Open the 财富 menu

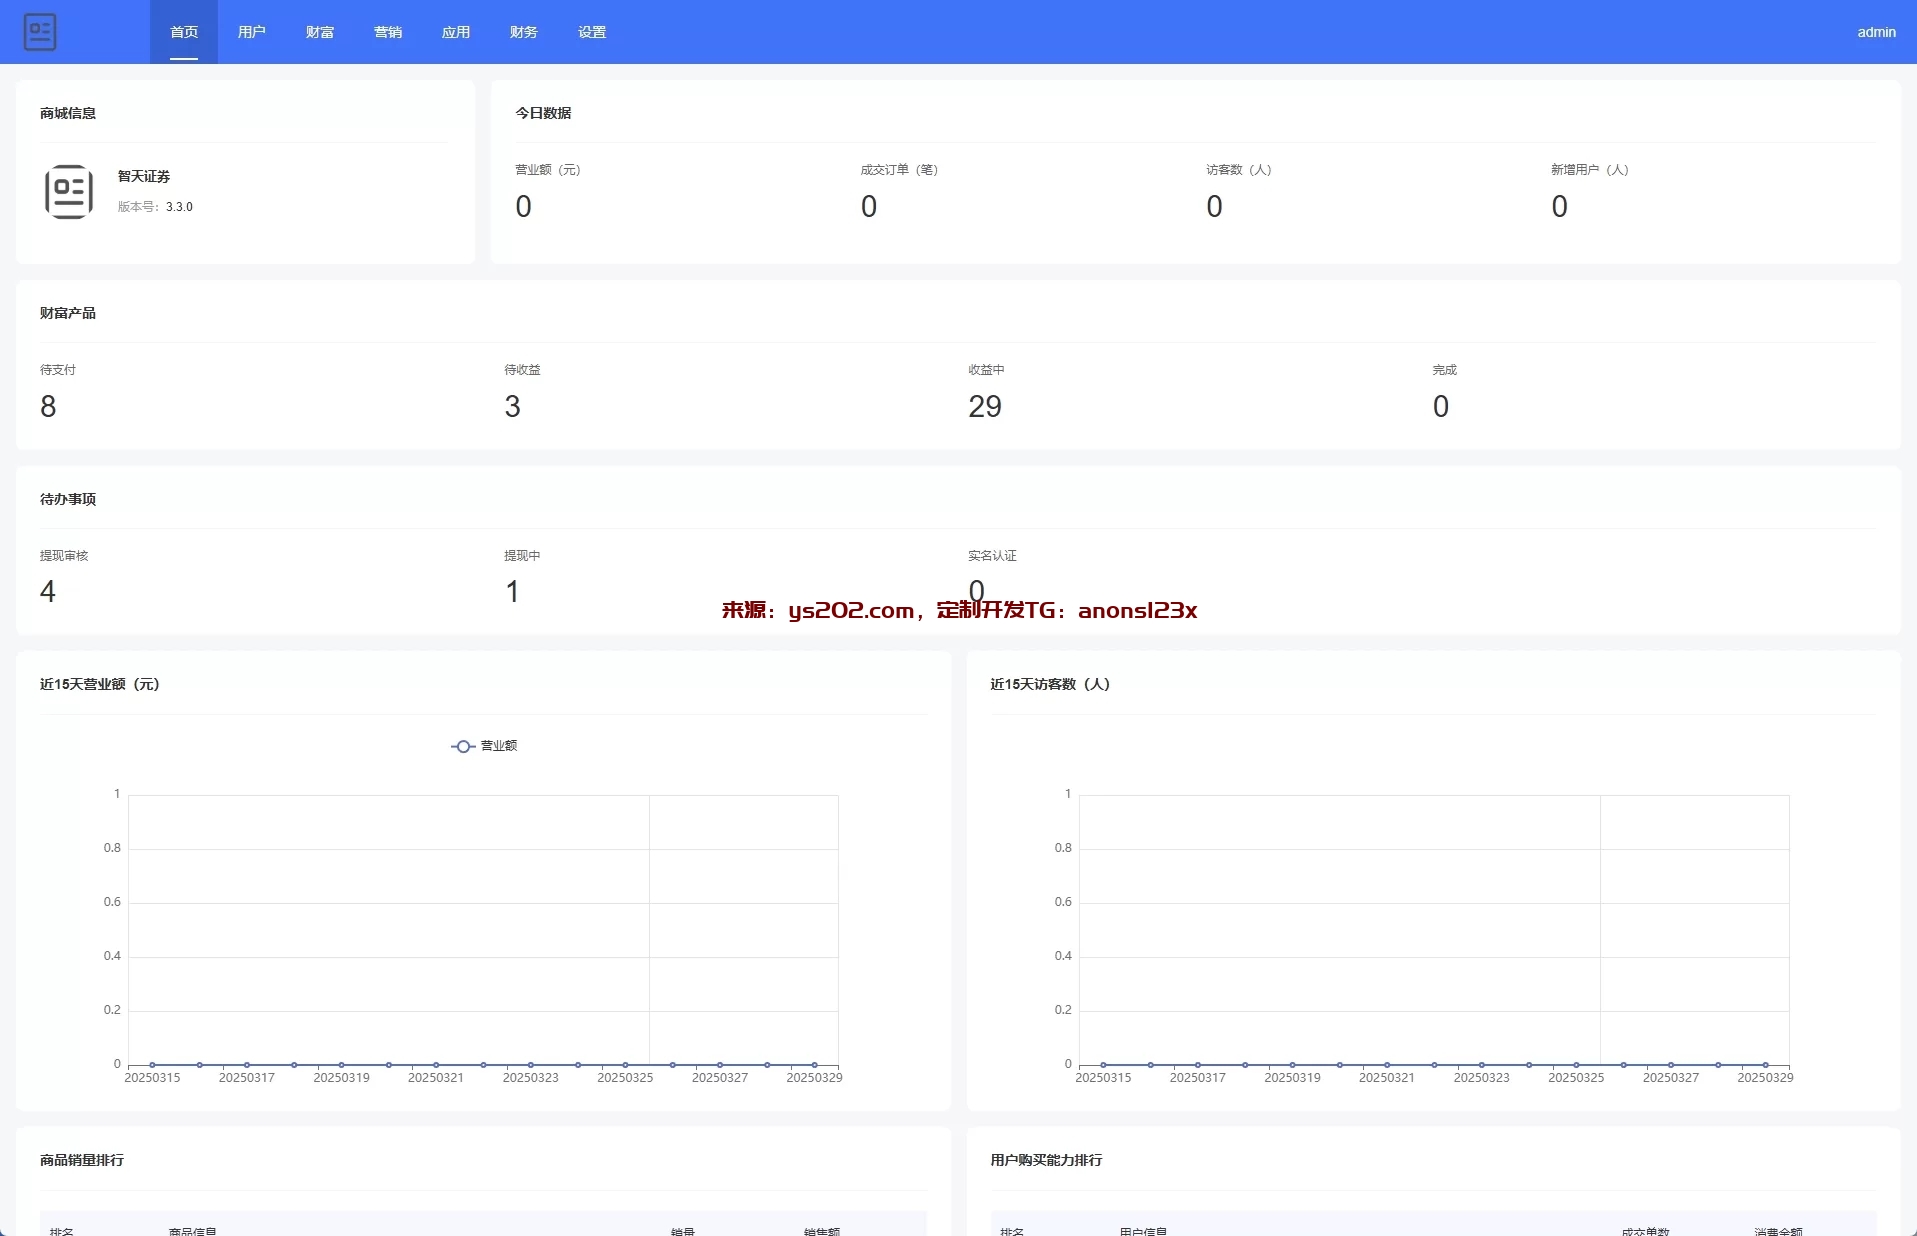tap(320, 32)
